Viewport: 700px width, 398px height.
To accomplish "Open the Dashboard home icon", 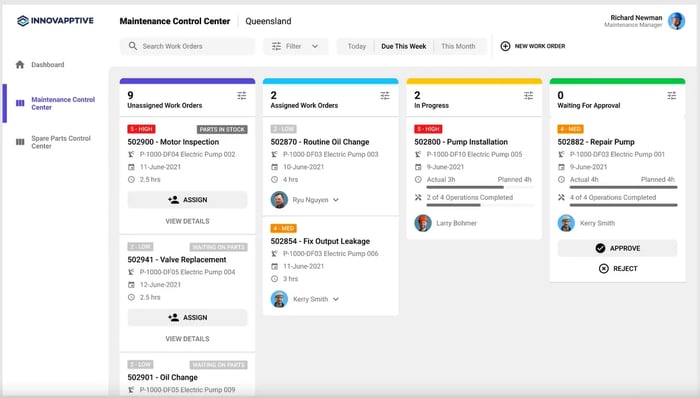I will click(x=20, y=64).
